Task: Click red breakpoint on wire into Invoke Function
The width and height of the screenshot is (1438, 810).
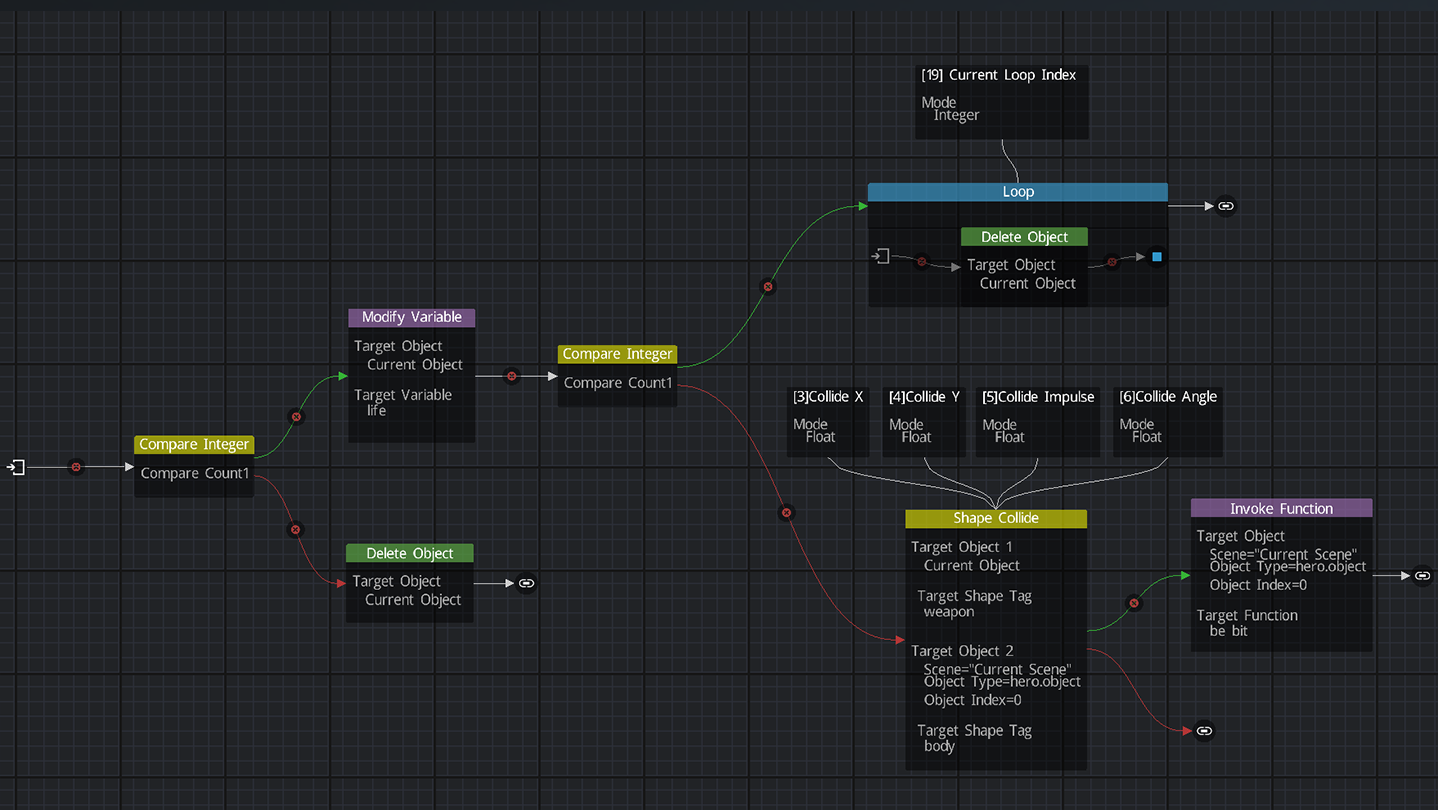Action: [x=1133, y=603]
